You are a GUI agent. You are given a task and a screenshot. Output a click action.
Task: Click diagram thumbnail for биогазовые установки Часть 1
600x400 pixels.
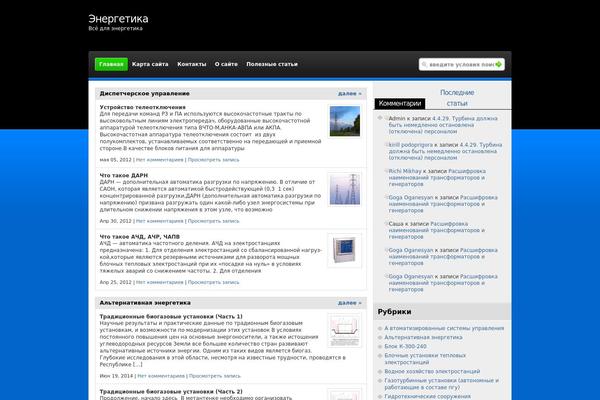click(344, 330)
